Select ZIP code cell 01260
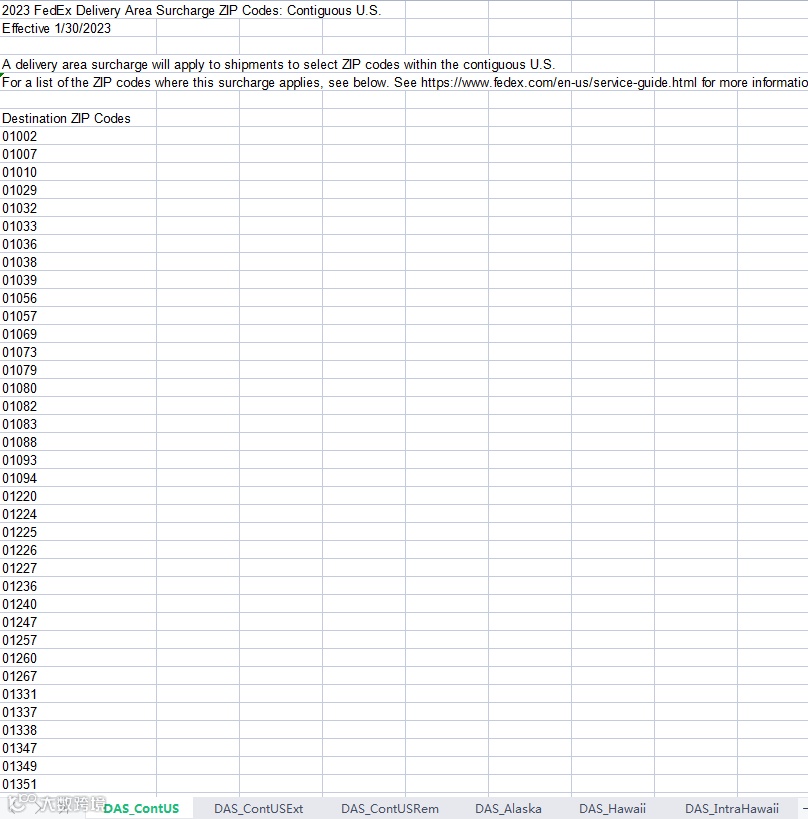Screen dimensions: 808x819 coord(78,659)
